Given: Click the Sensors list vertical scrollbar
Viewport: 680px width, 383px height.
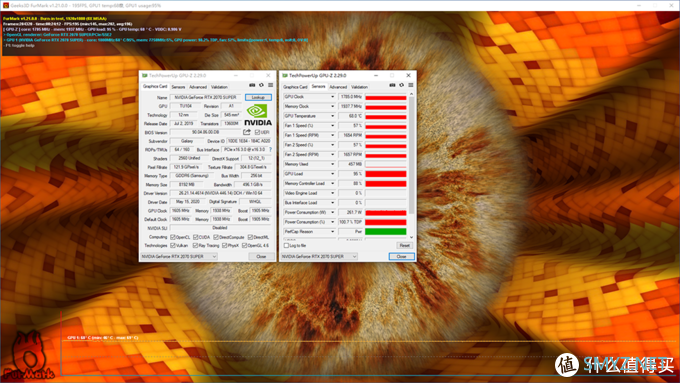Looking at the screenshot, I should 411,166.
